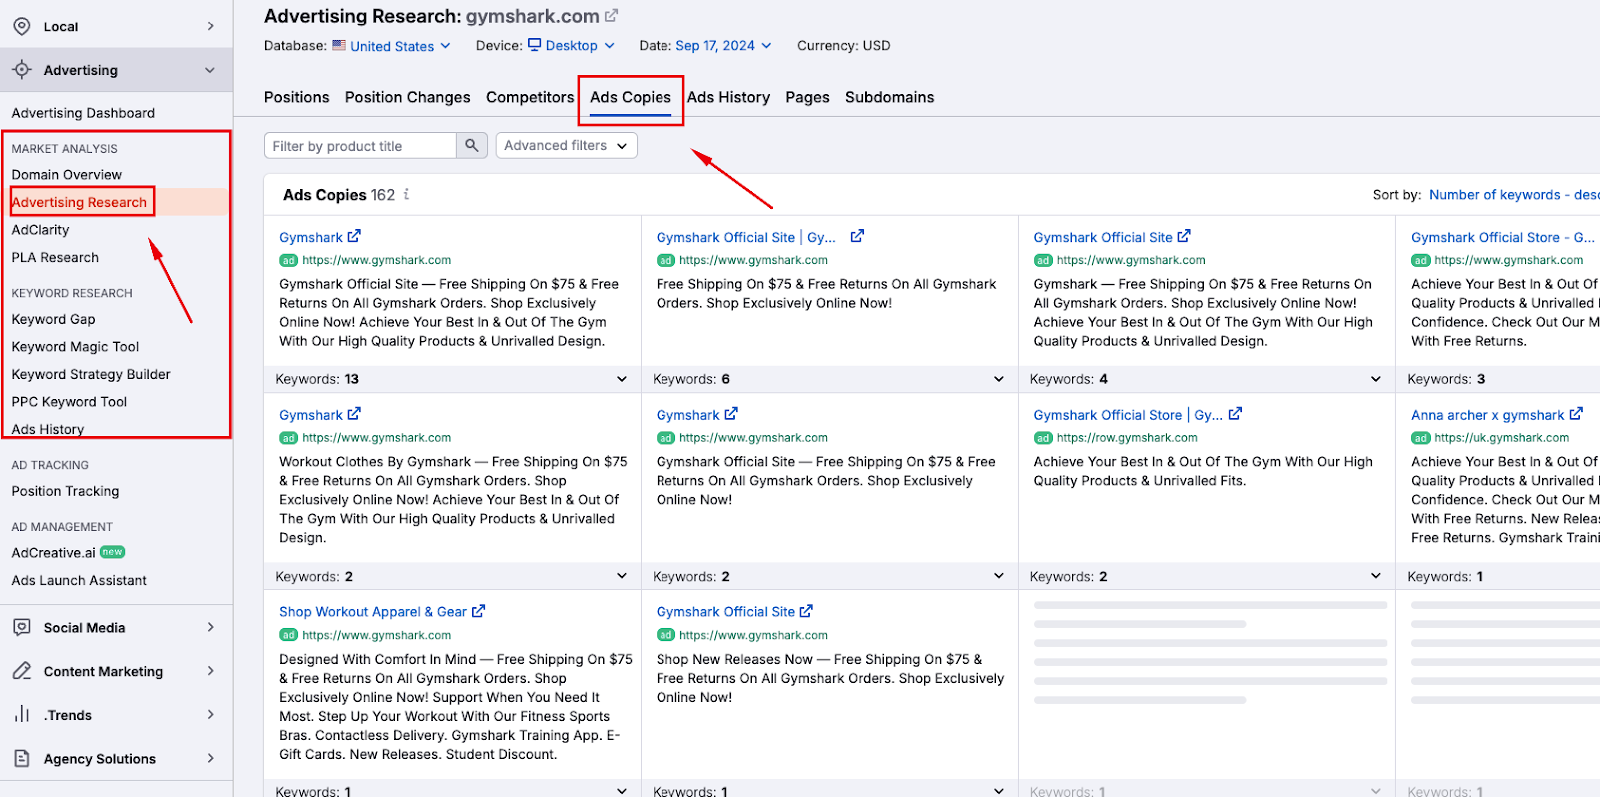Click the https://row.gymshark.com ad URL
1600x797 pixels.
pyautogui.click(x=1127, y=438)
